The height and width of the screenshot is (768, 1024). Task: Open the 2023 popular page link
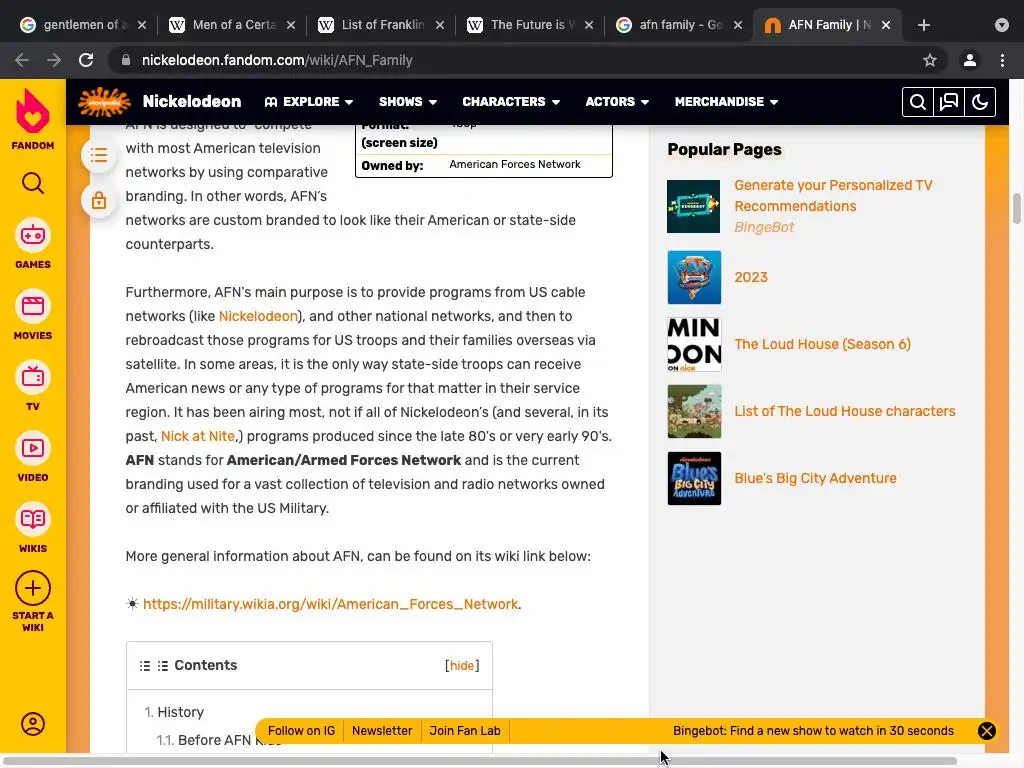click(751, 278)
